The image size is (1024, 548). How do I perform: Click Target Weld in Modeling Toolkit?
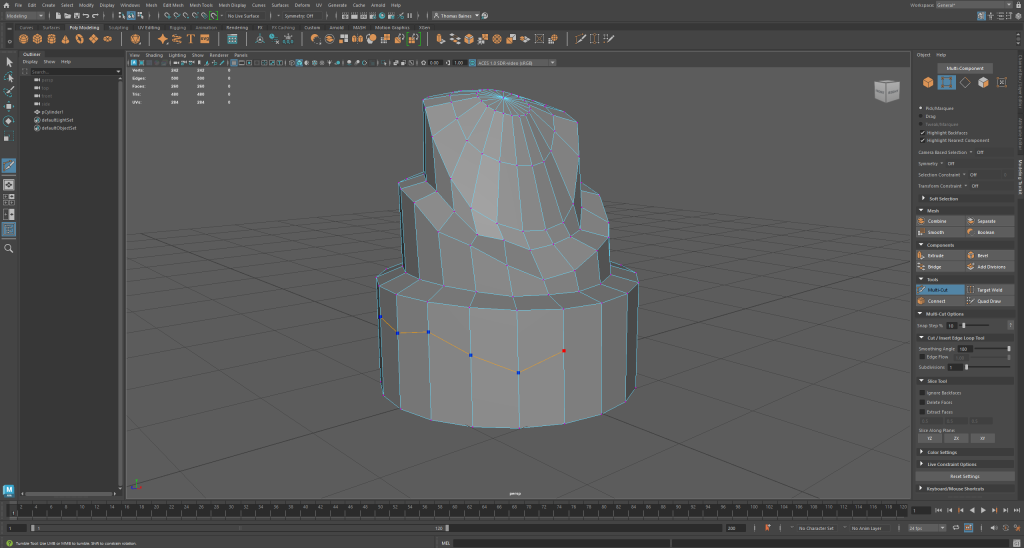[x=988, y=290]
